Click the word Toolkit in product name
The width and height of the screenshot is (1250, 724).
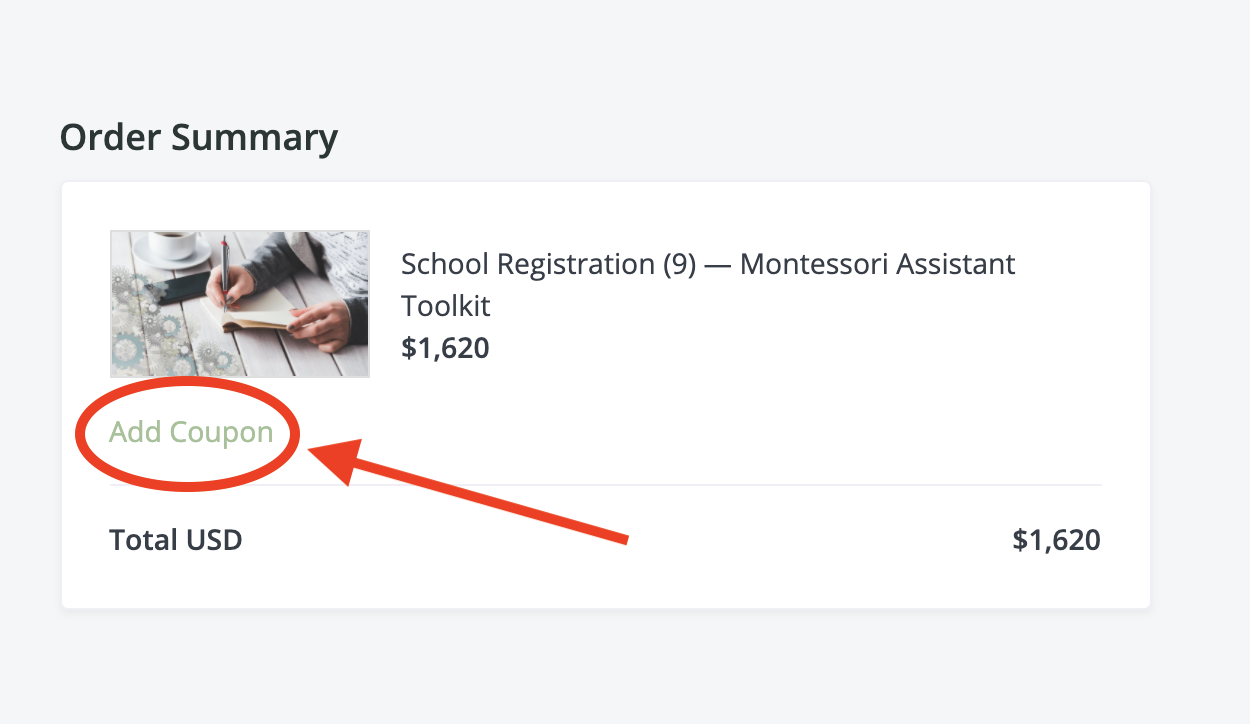(x=446, y=305)
